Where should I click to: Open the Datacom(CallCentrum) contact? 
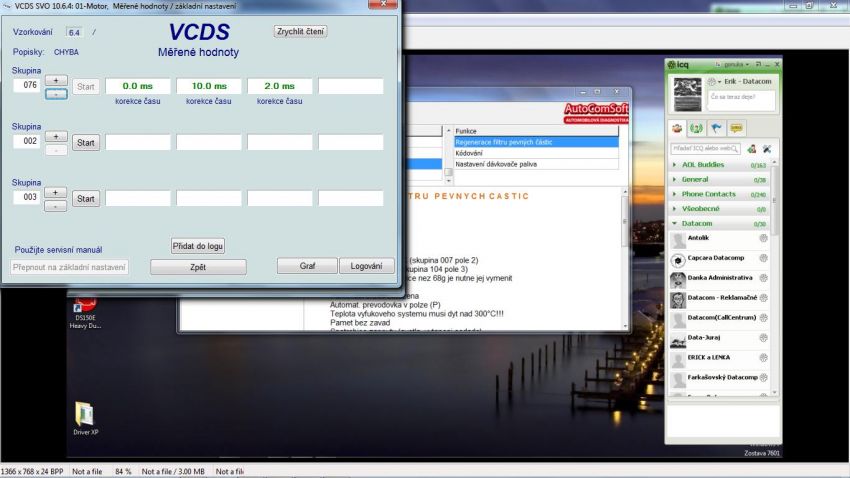point(720,320)
